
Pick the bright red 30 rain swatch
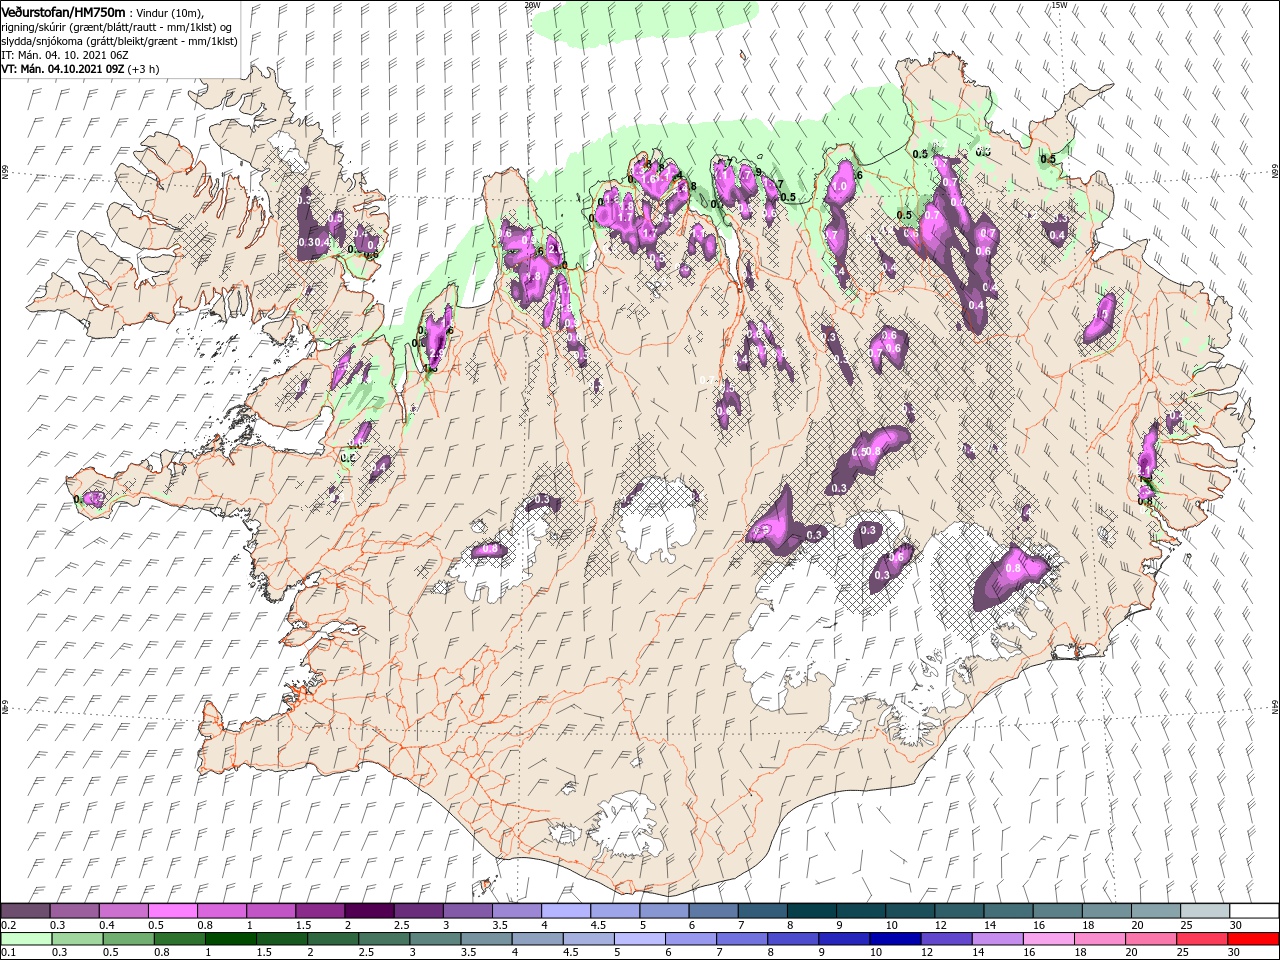tap(1254, 939)
